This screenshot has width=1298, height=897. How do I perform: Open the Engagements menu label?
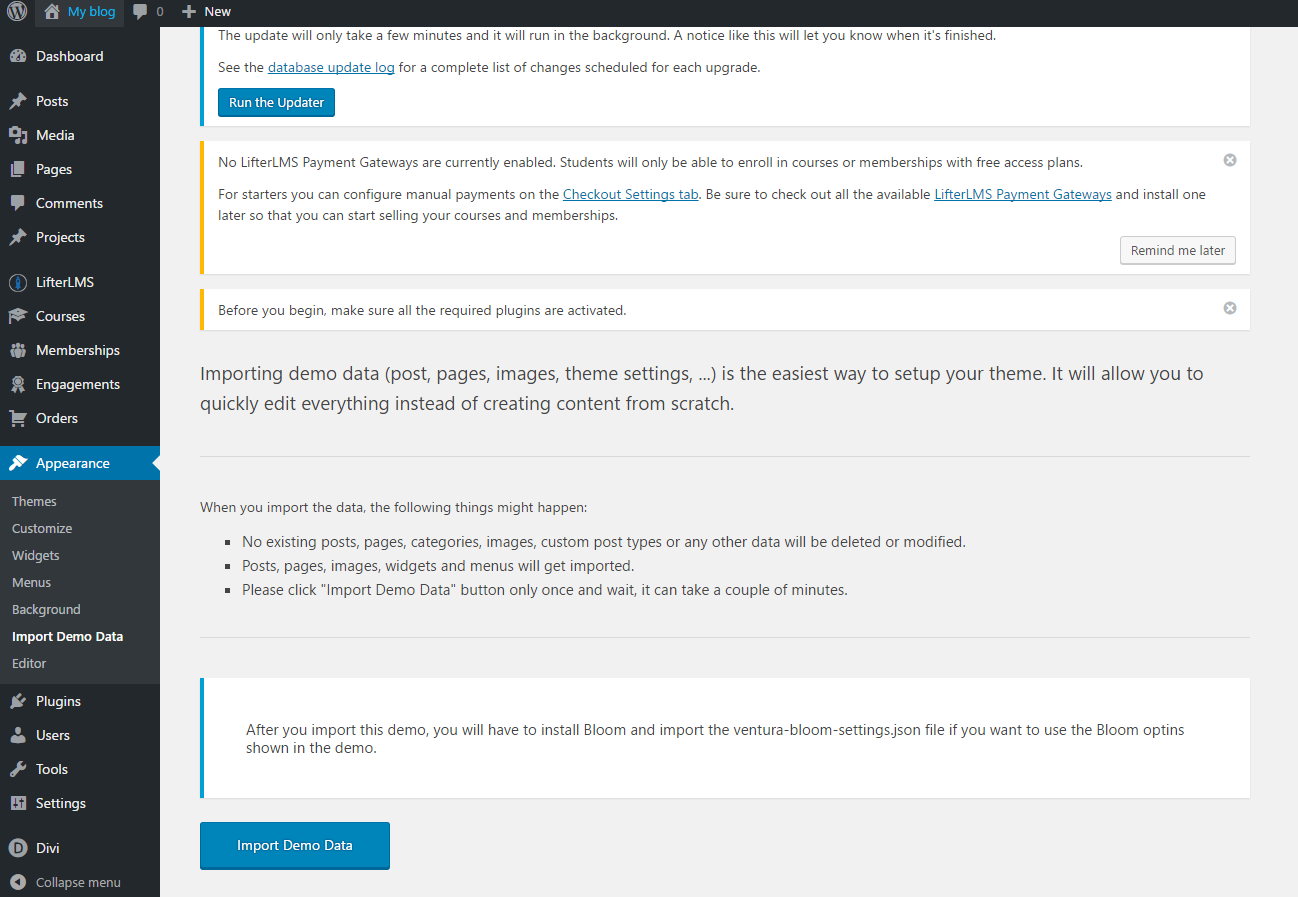[78, 384]
